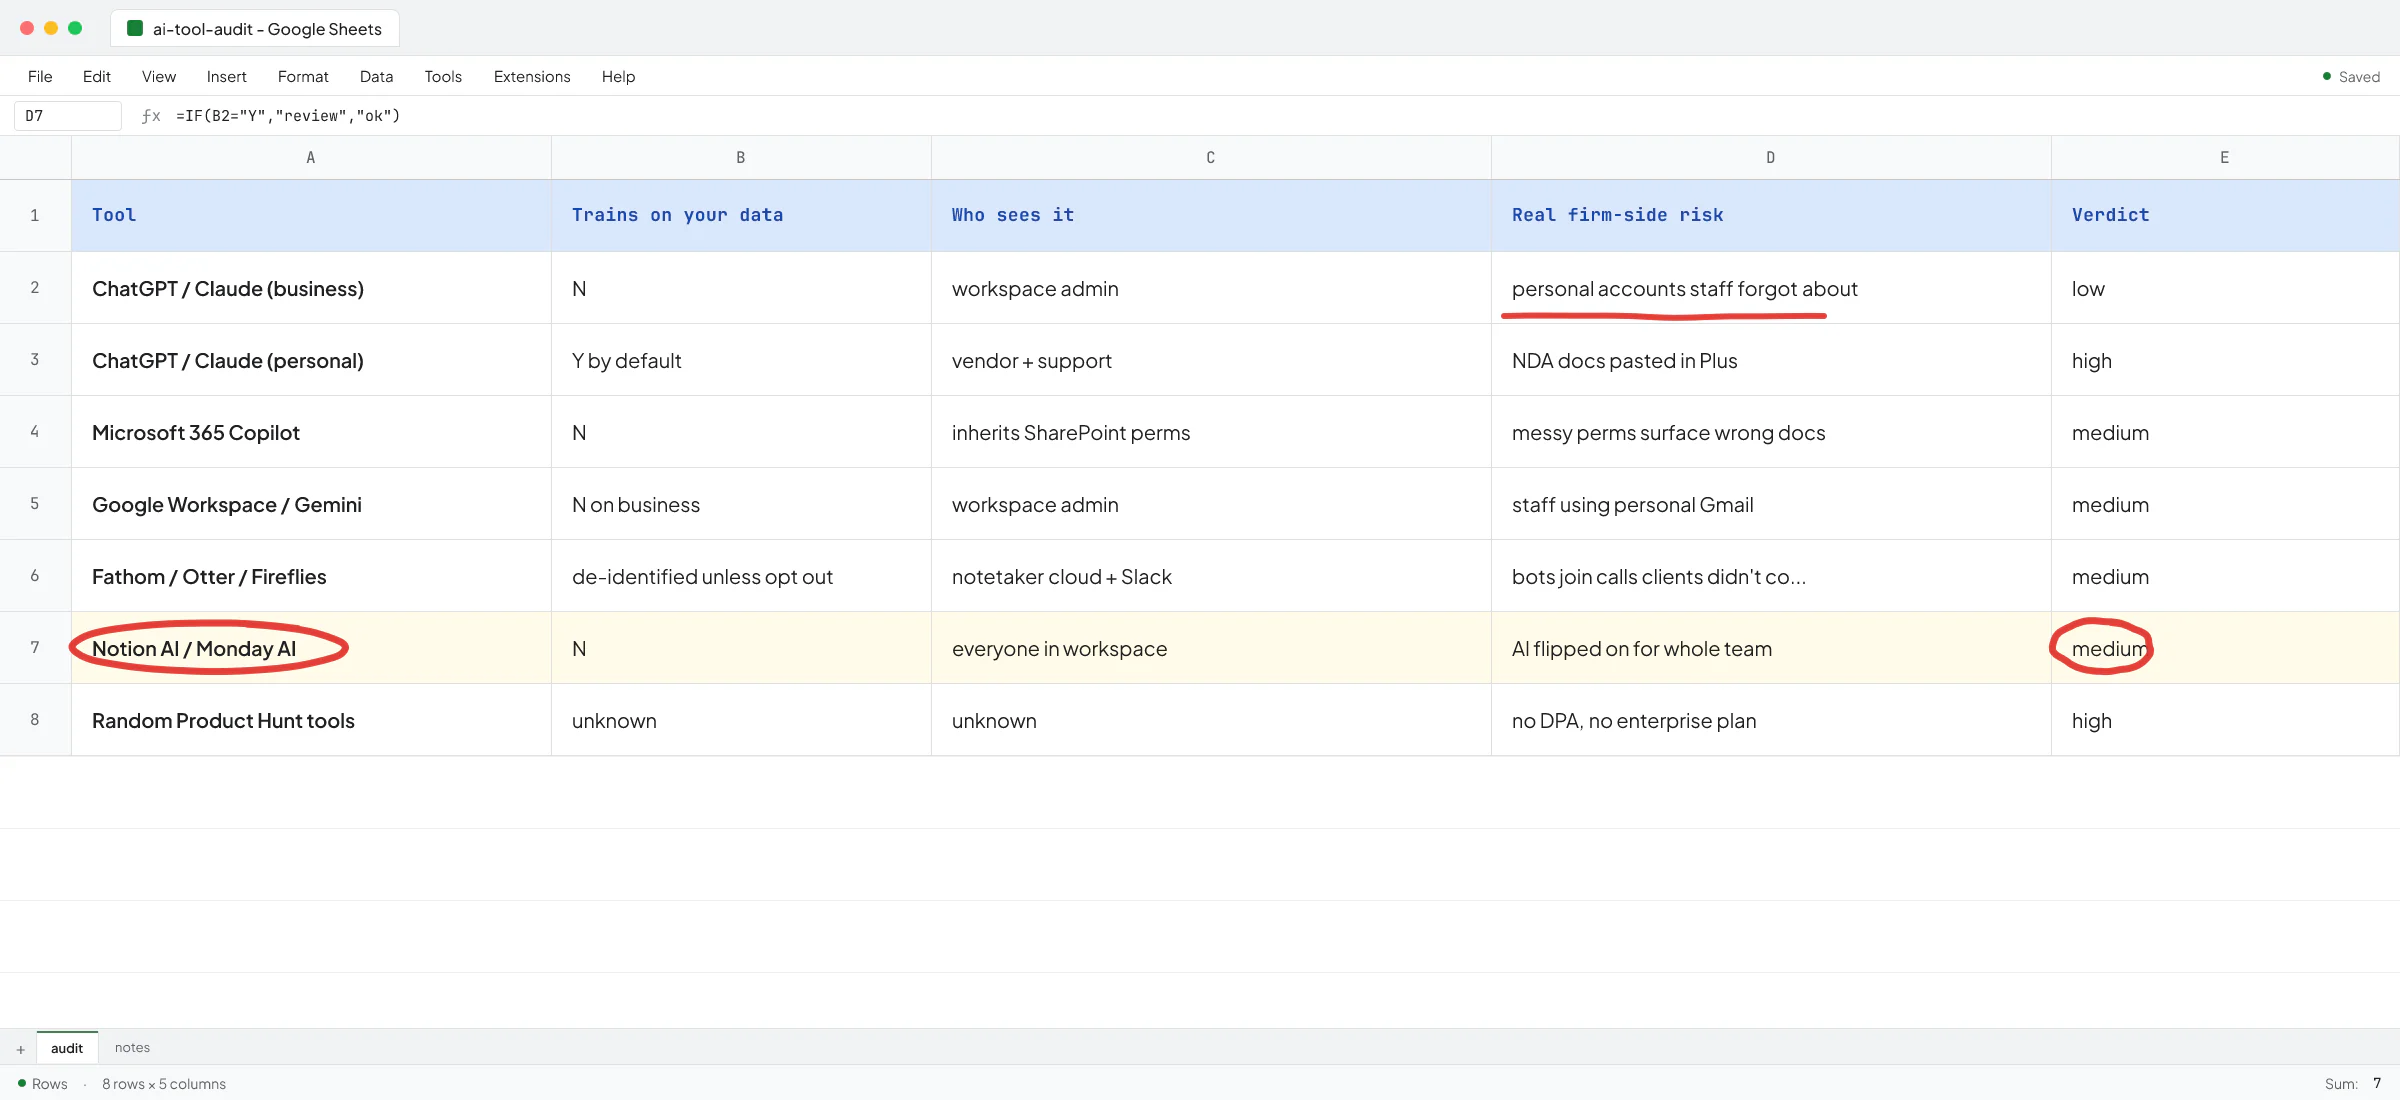Select row 2 header
The width and height of the screenshot is (2400, 1100).
pyautogui.click(x=35, y=288)
